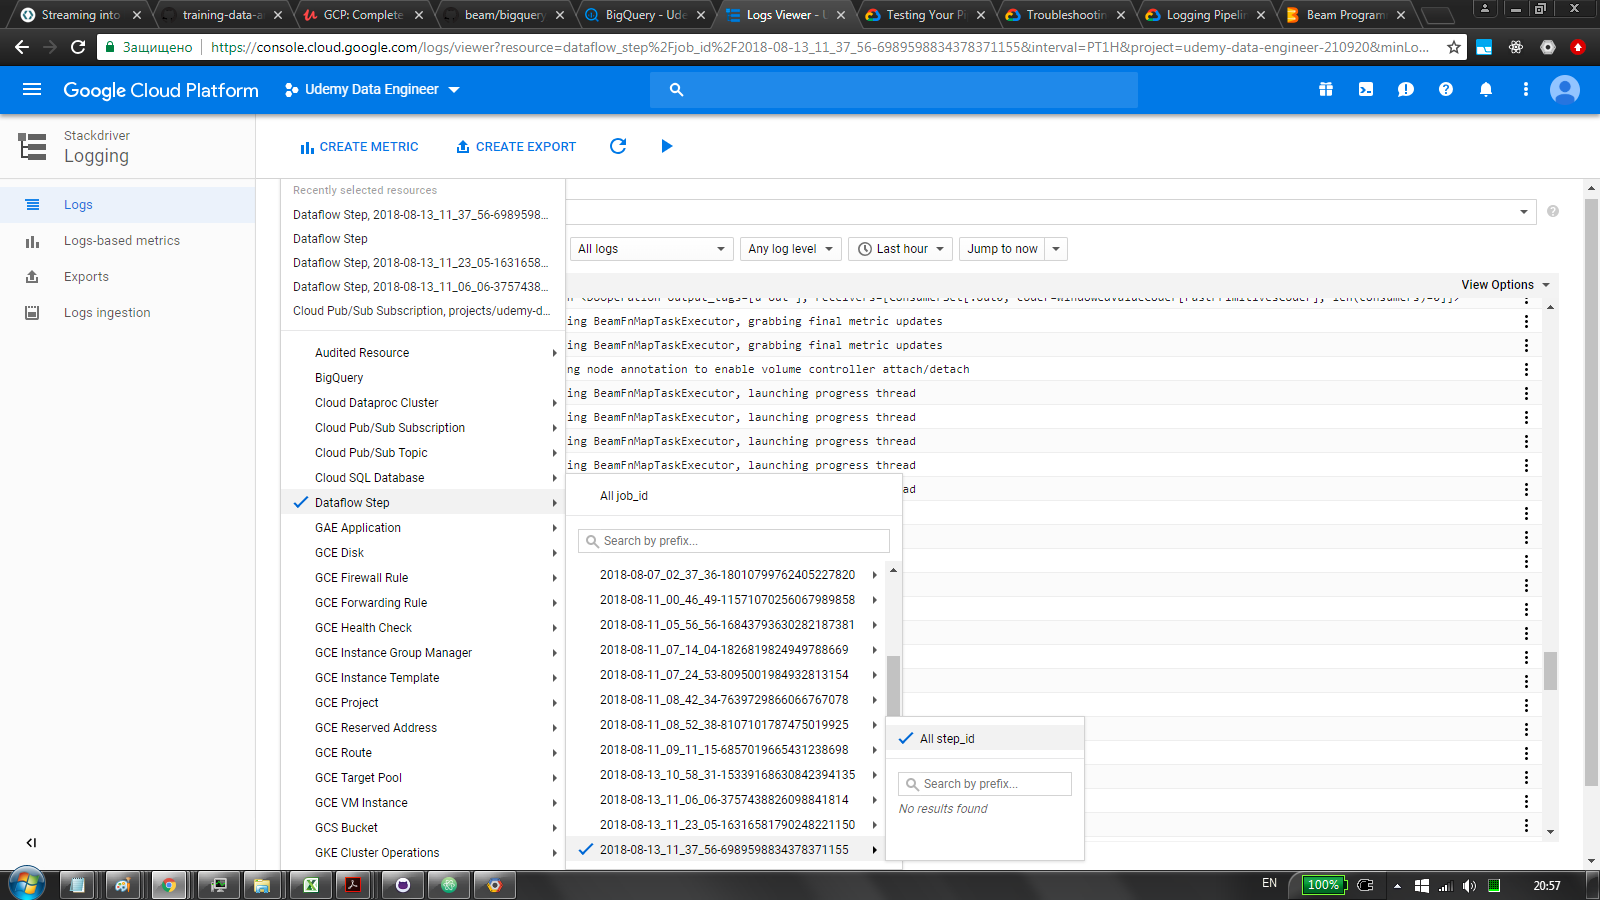1600x900 pixels.
Task: Click Google Cloud Platform logo text
Action: [161, 90]
